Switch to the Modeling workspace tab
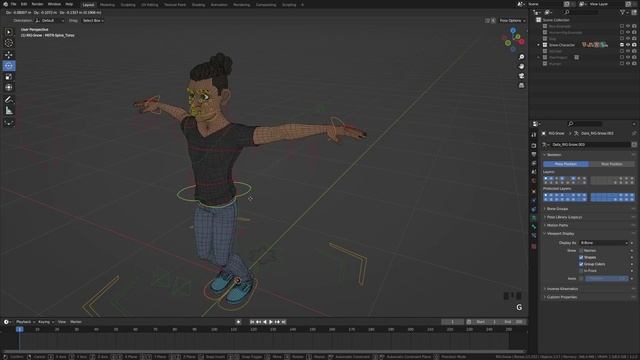This screenshot has width=640, height=360. click(x=107, y=5)
